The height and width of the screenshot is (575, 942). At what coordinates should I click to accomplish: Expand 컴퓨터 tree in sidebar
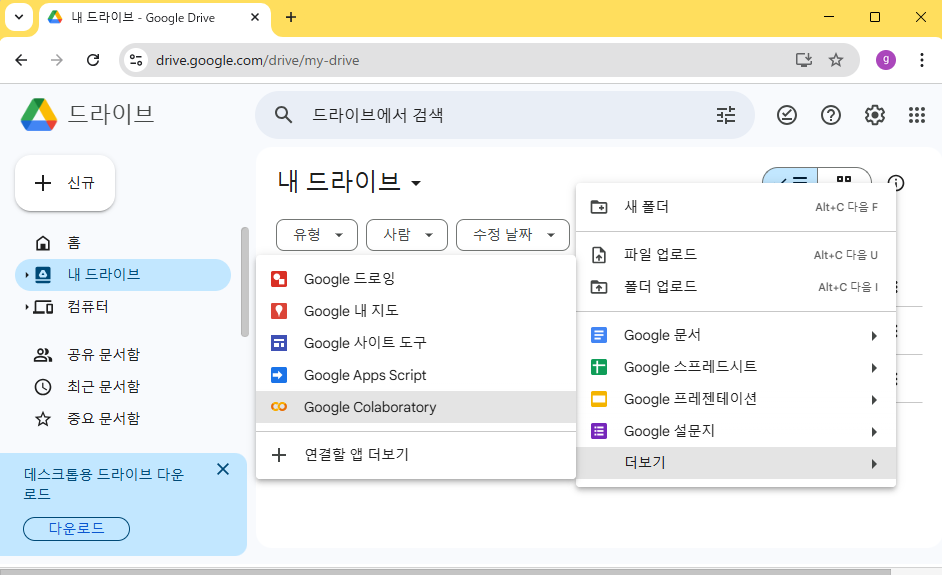coord(26,307)
